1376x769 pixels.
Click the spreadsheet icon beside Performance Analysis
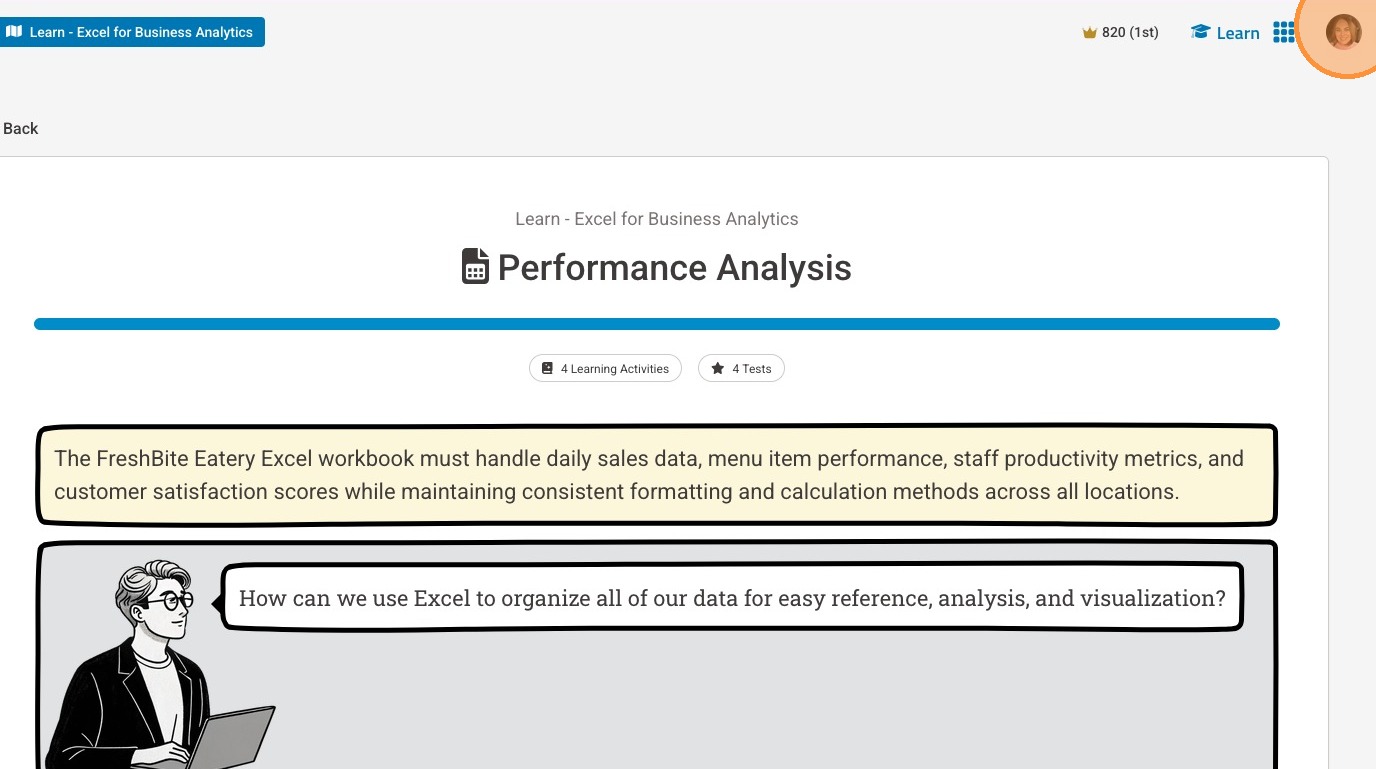coord(475,267)
